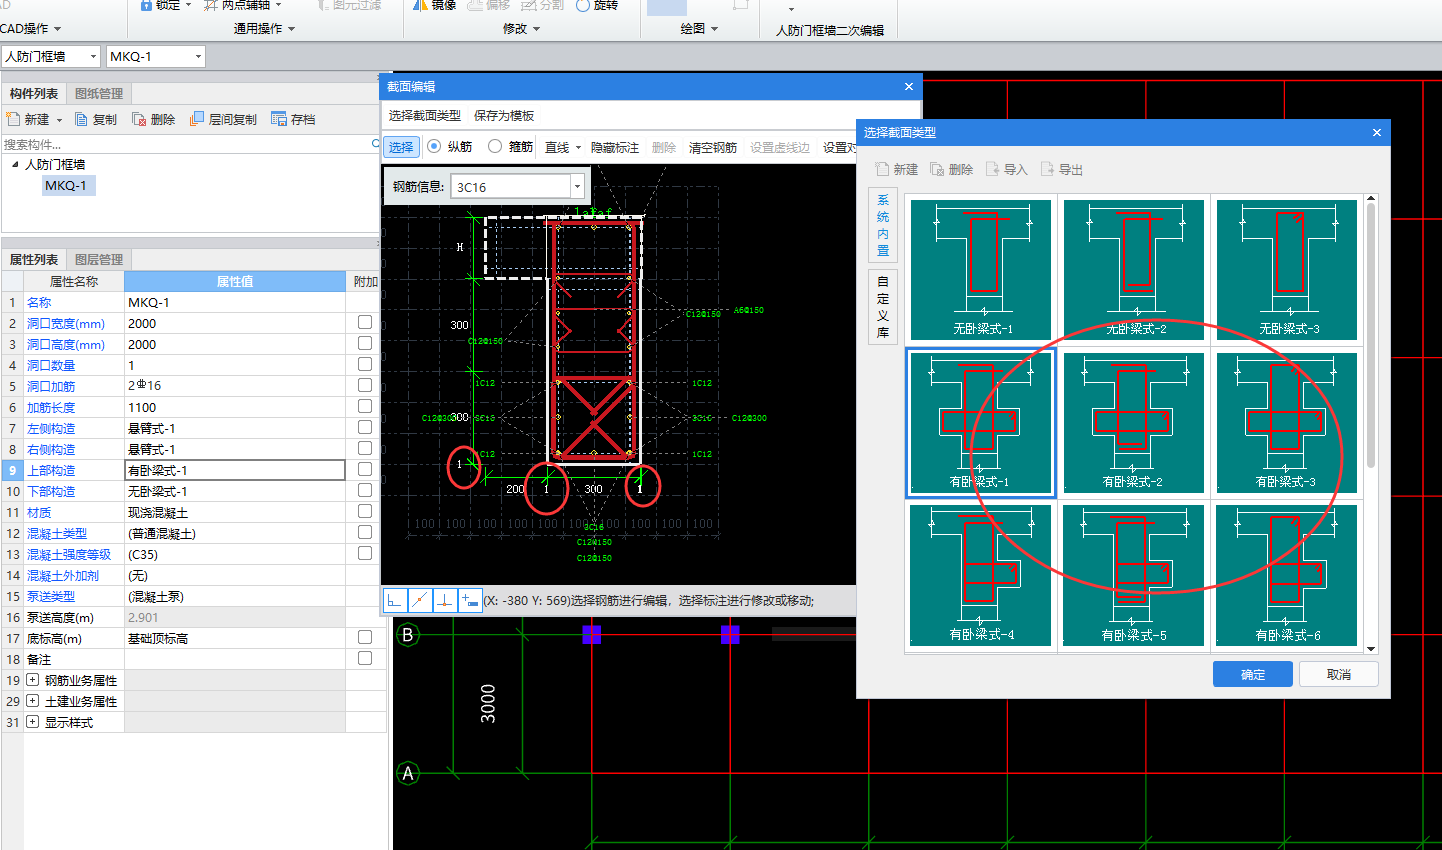1442x850 pixels.
Task: Expand the 显示样式 group
Action: [x=32, y=722]
